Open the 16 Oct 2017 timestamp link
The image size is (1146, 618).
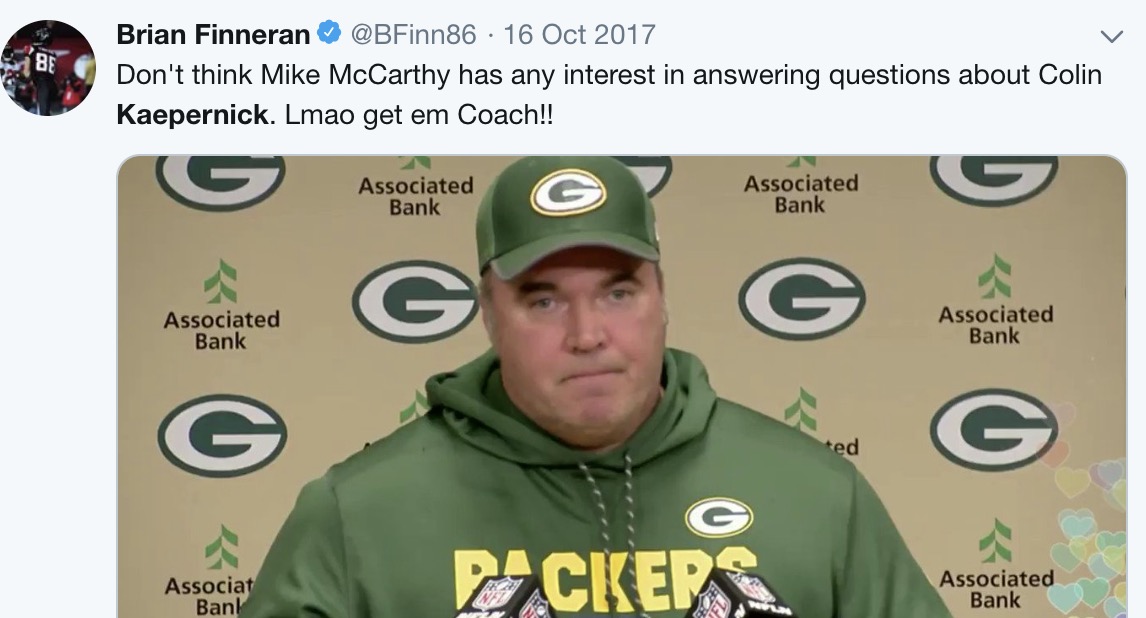(x=579, y=34)
